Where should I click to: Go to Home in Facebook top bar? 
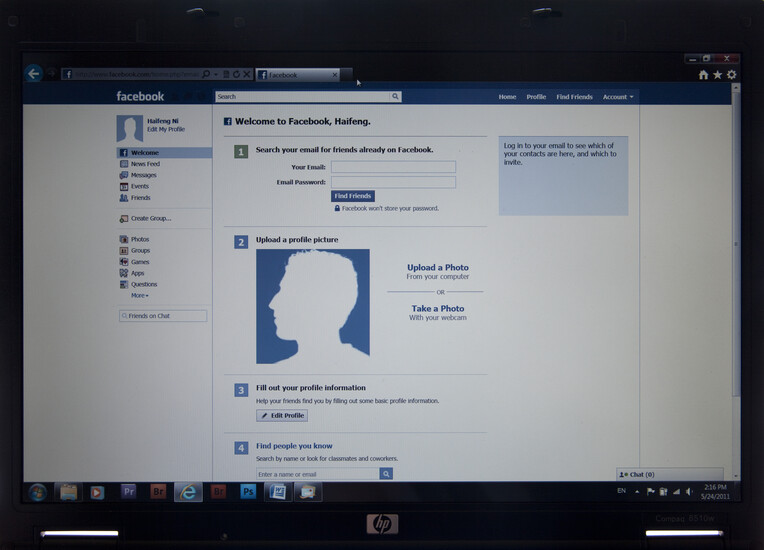pos(507,97)
